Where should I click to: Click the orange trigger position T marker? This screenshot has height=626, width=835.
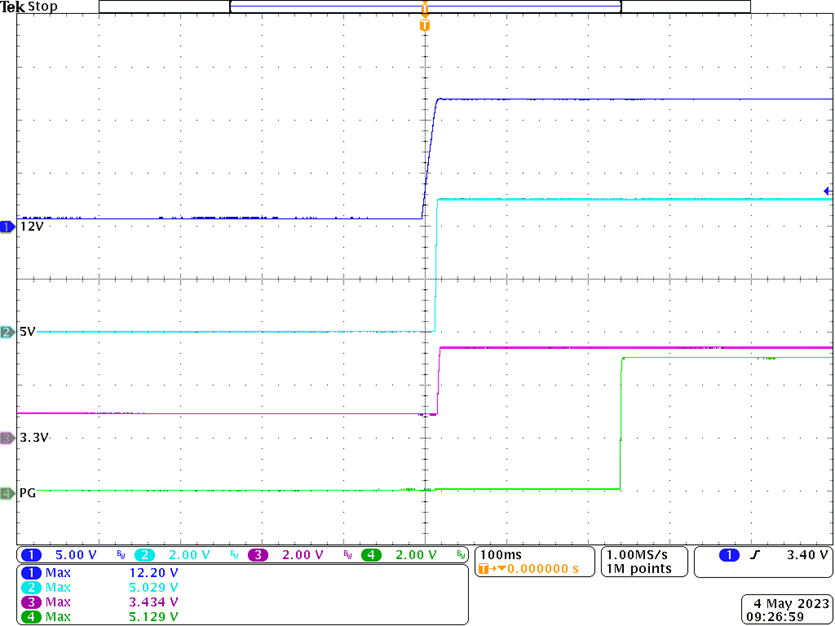click(425, 24)
